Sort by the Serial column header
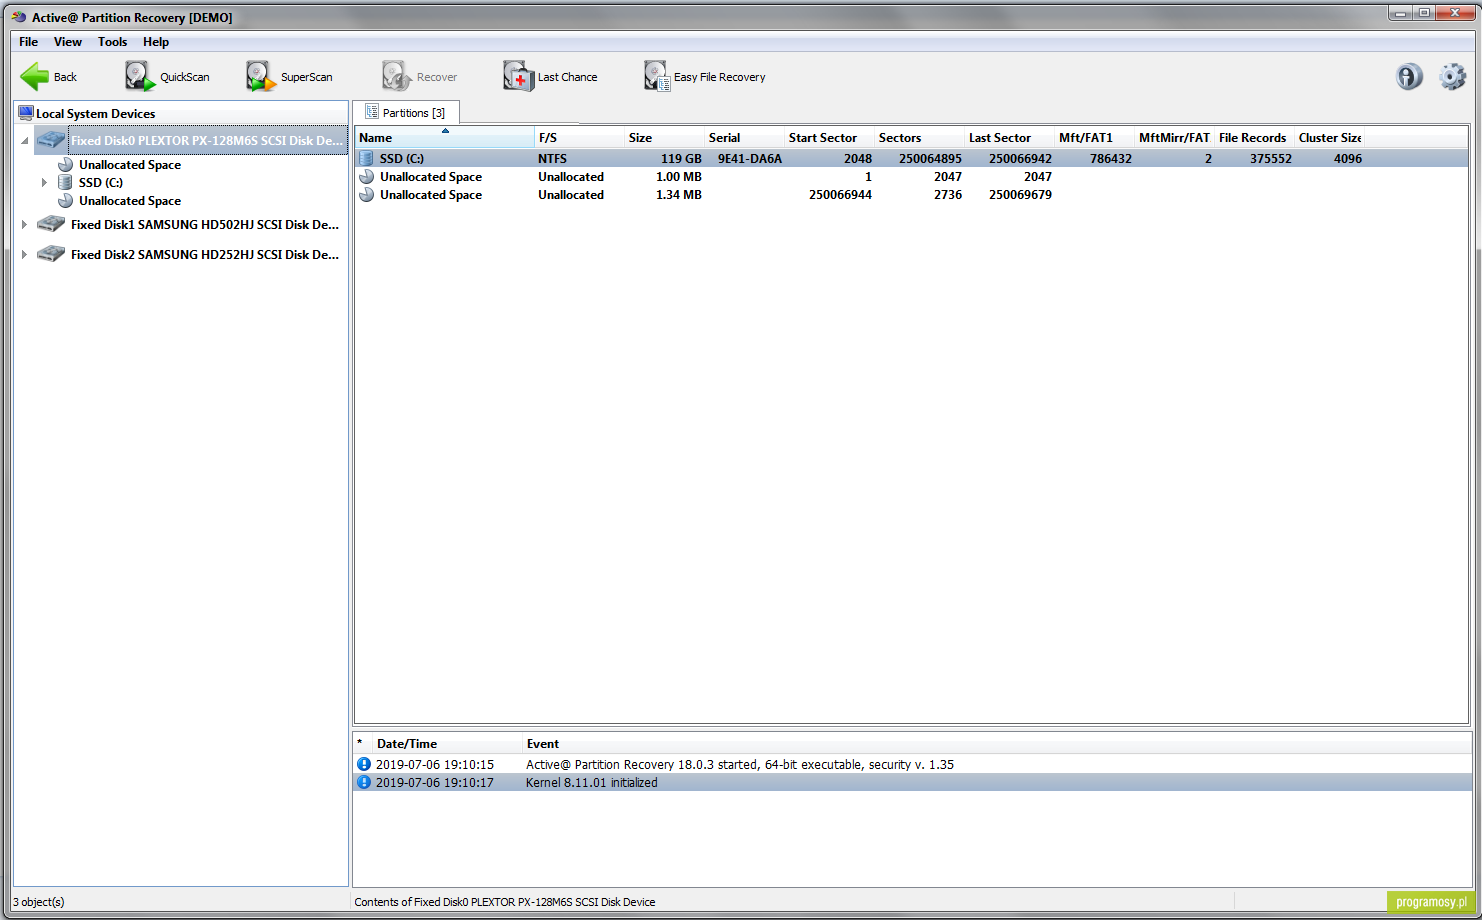The height and width of the screenshot is (920, 1482). pos(745,137)
